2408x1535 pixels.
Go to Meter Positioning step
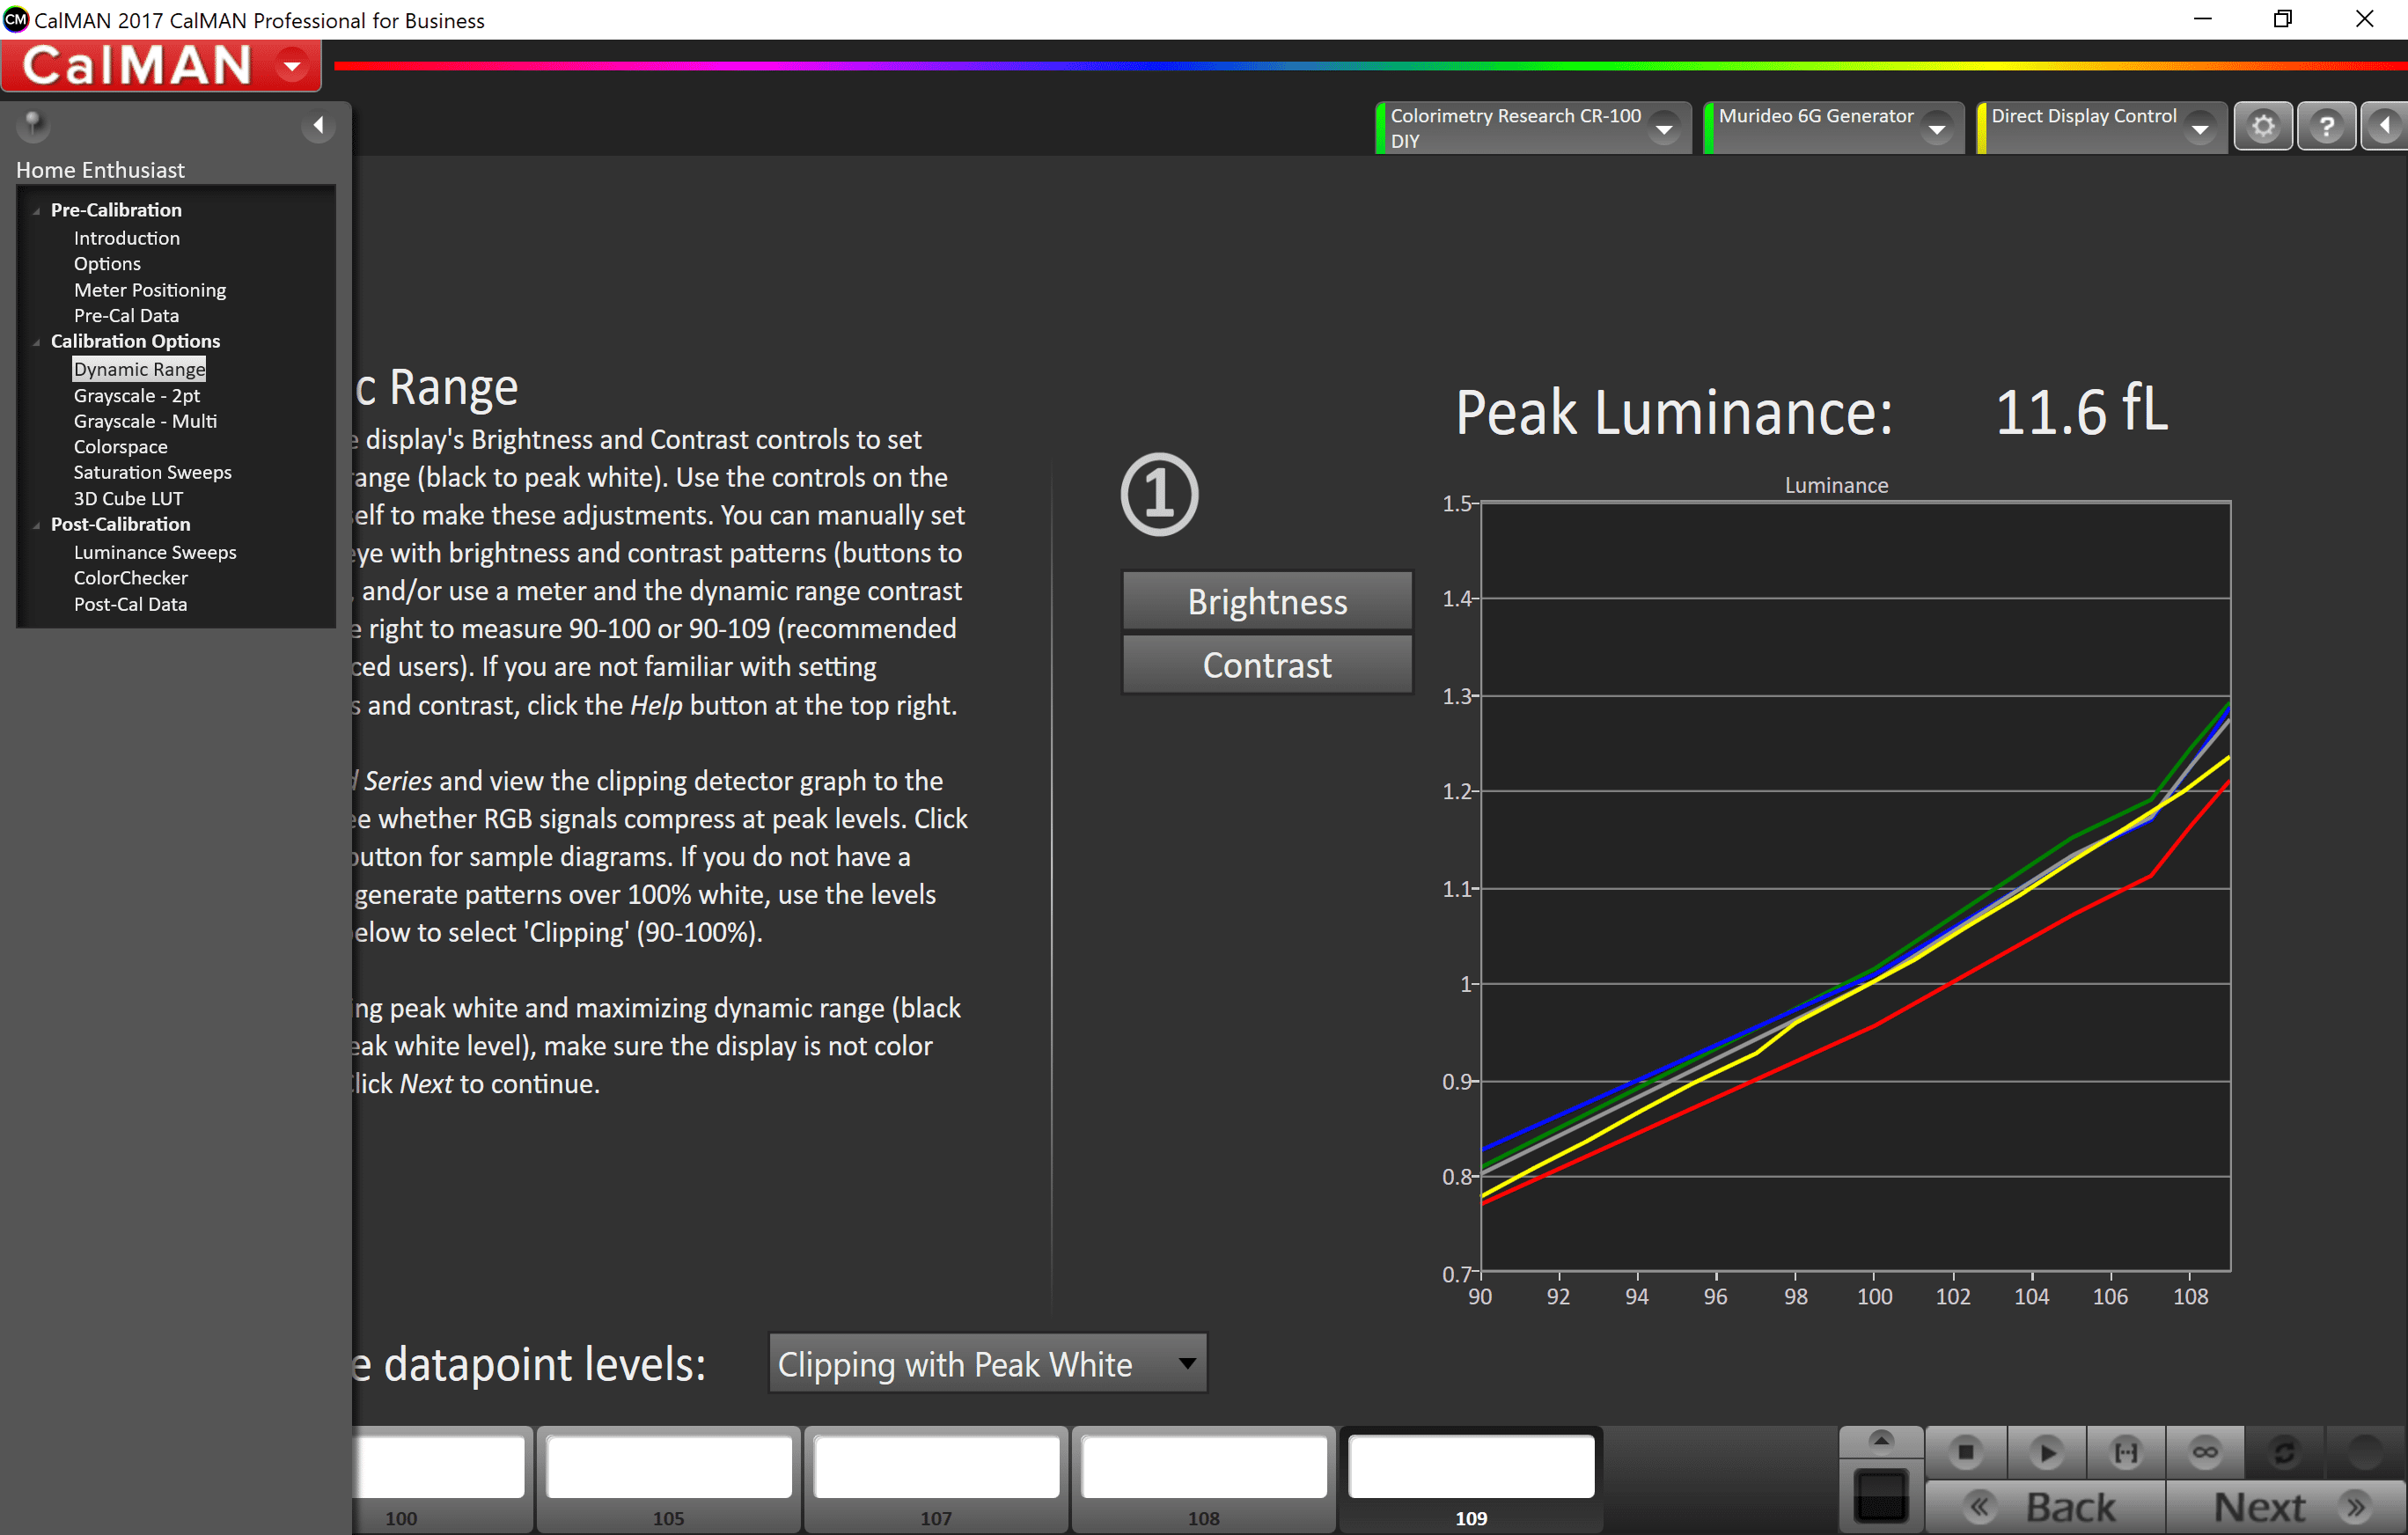[150, 290]
